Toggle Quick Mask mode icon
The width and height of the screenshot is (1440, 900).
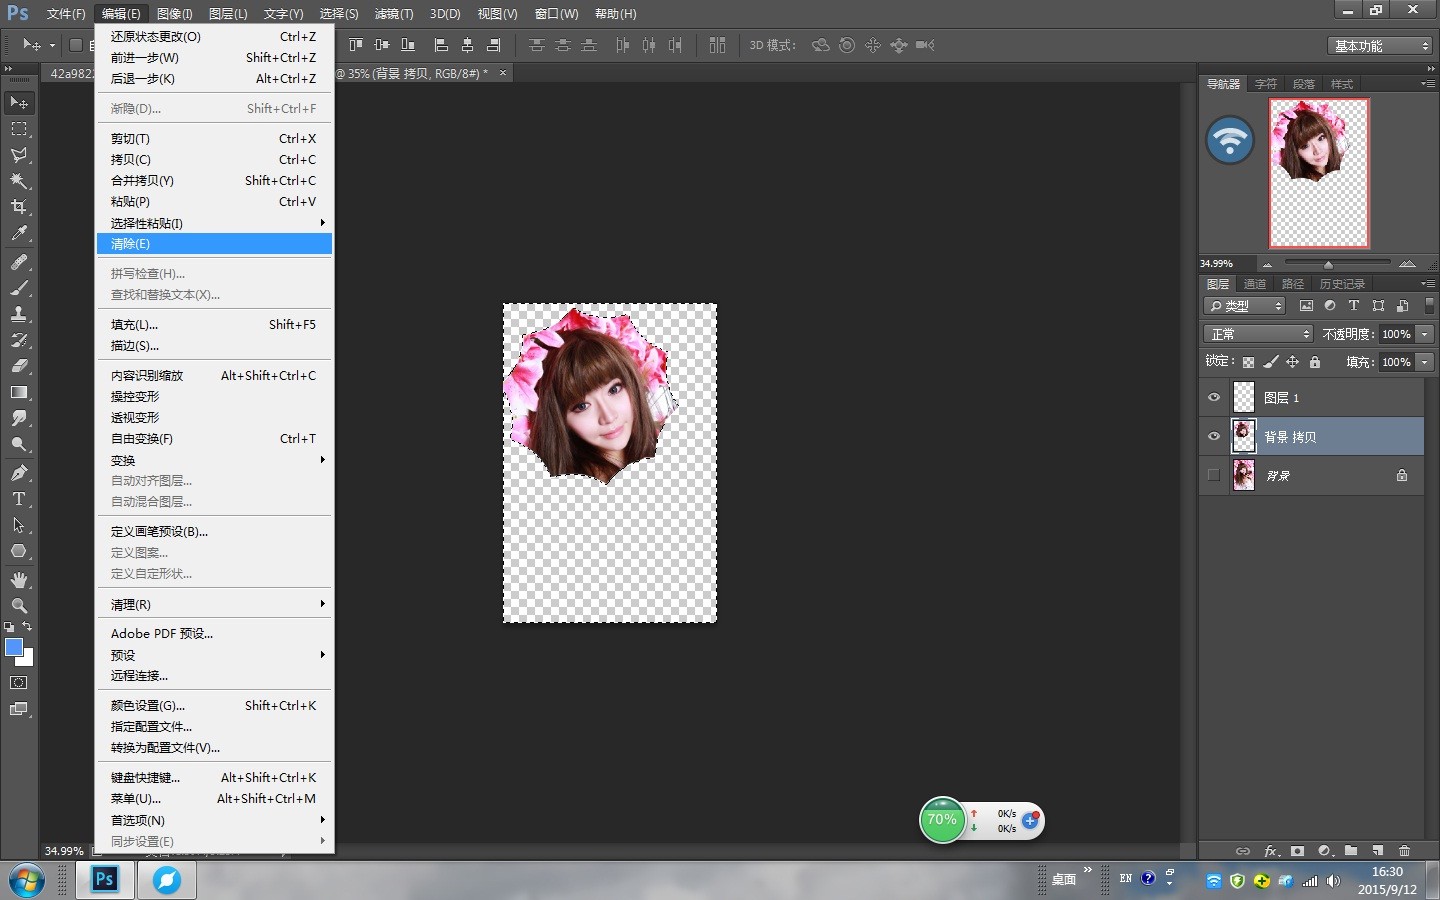click(19, 683)
